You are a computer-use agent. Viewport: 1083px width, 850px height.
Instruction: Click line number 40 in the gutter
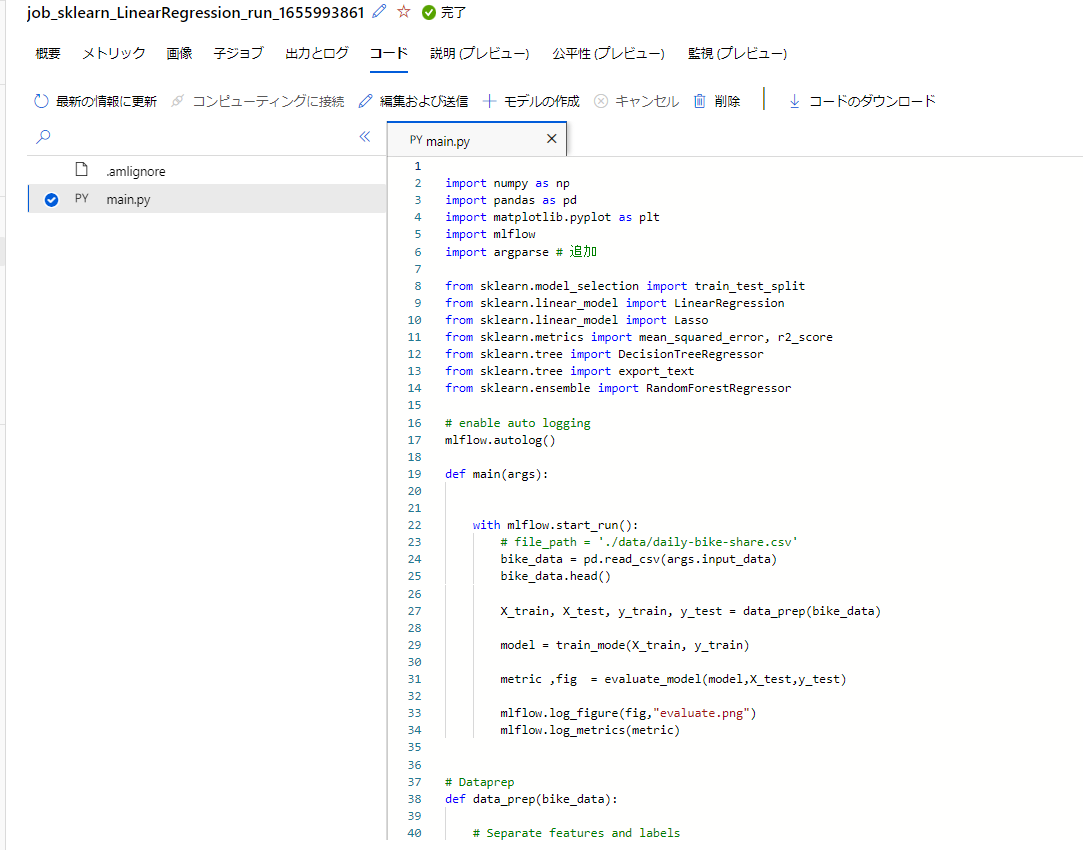(x=414, y=833)
